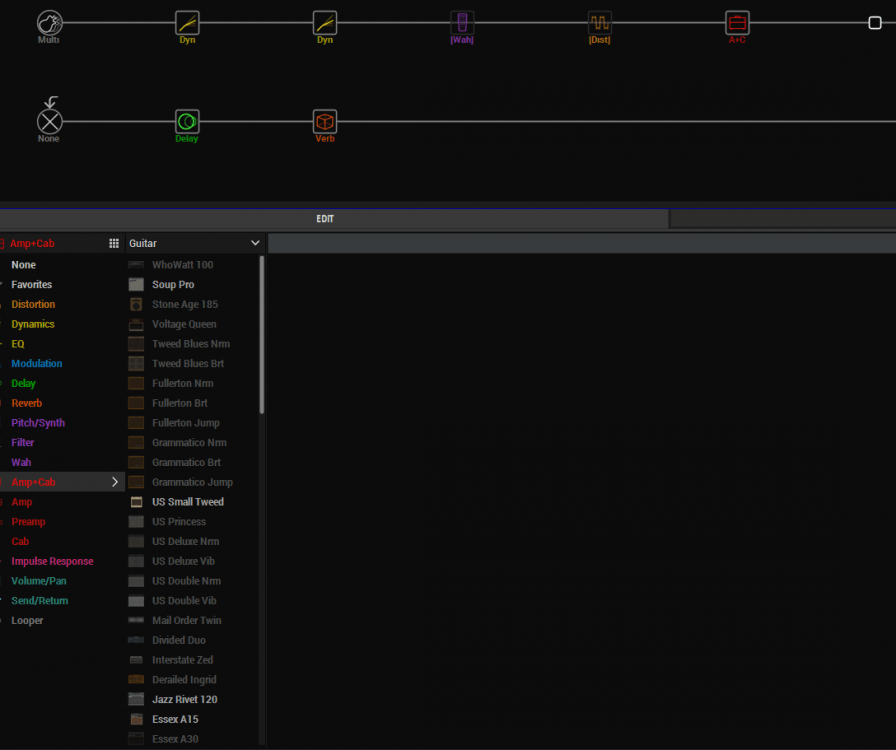
Task: Select the Grammatico Brt model name
Action: point(186,462)
